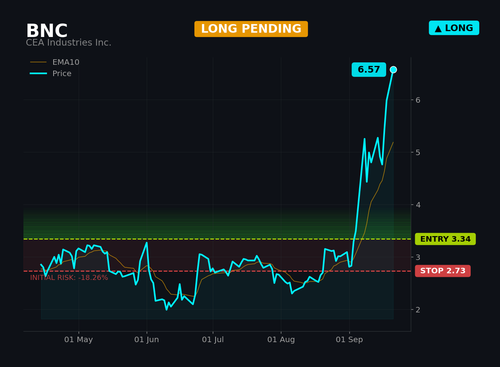
Task: Click the EMA10 legend entry
Action: pyautogui.click(x=55, y=62)
